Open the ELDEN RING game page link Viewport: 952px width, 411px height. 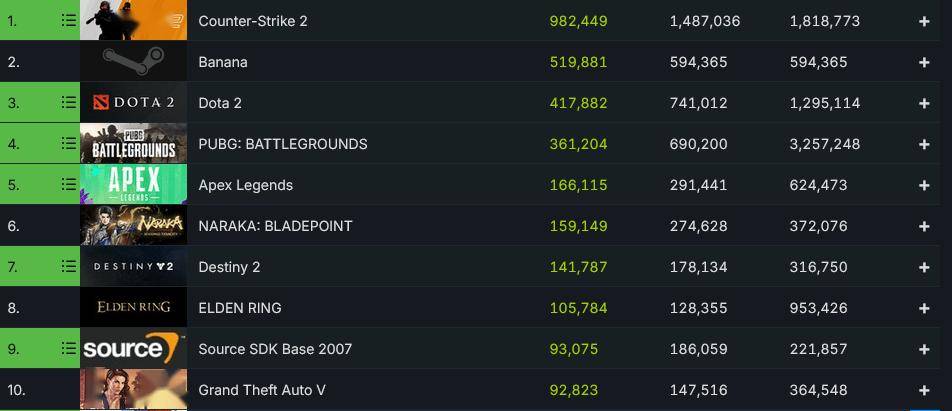tap(240, 308)
